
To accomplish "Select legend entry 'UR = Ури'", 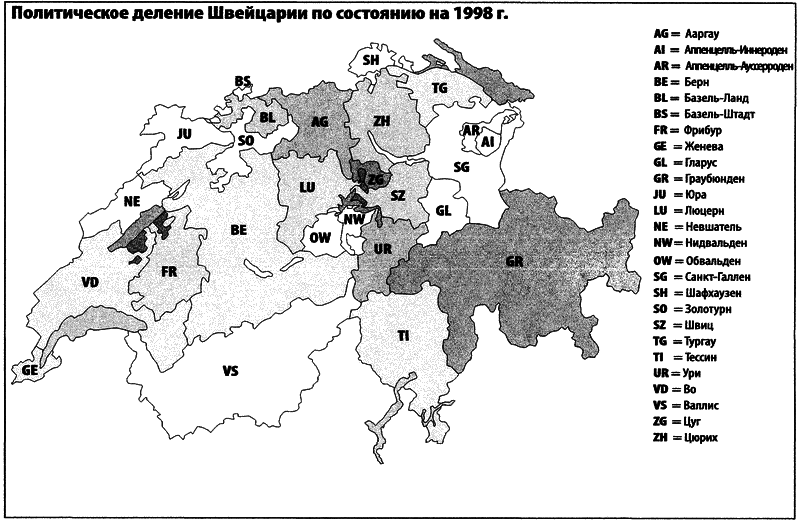I will 677,373.
